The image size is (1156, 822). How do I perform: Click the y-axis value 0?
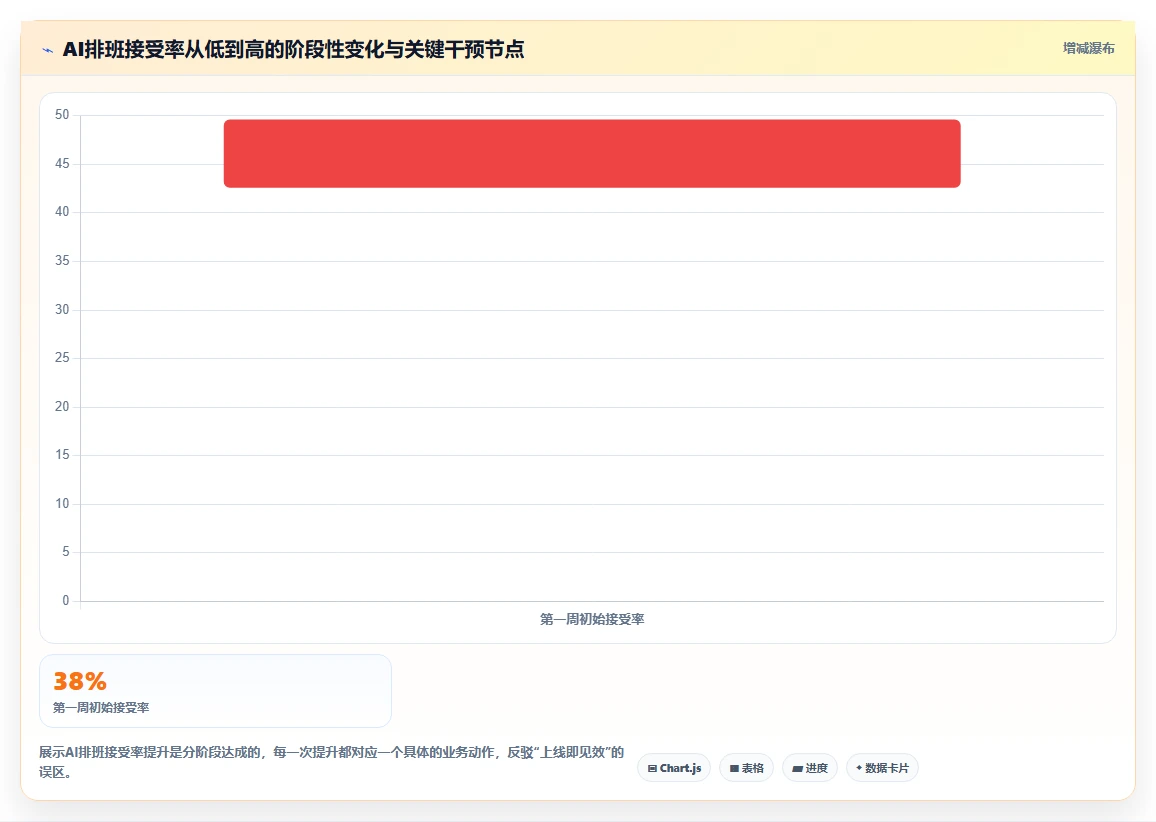66,600
